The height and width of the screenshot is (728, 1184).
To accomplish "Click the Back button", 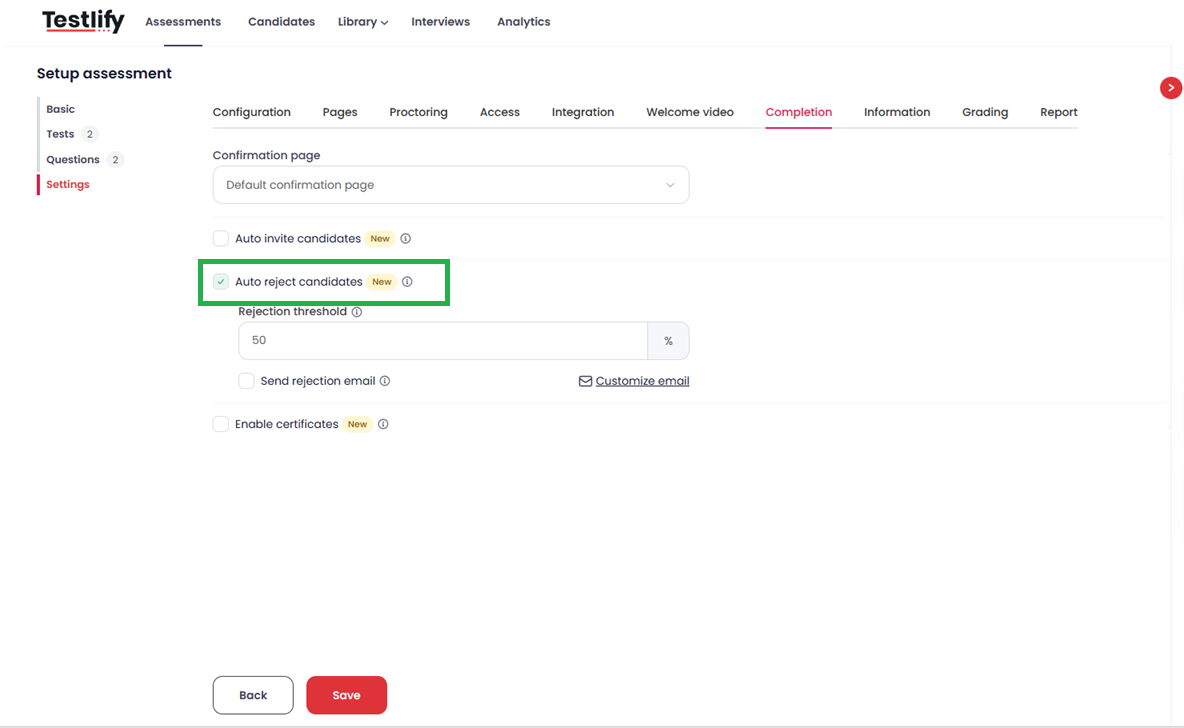I will pyautogui.click(x=253, y=695).
